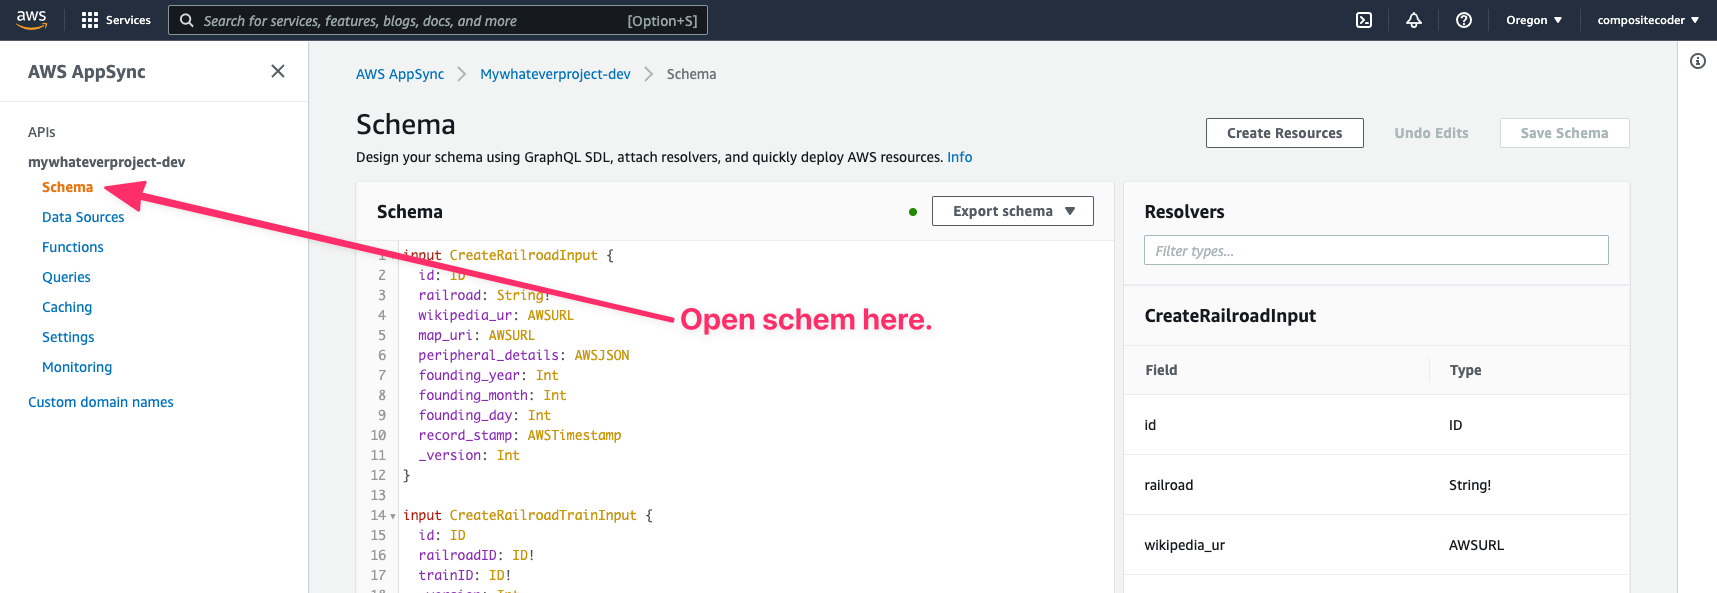Open the Services grid menu

pyautogui.click(x=116, y=20)
